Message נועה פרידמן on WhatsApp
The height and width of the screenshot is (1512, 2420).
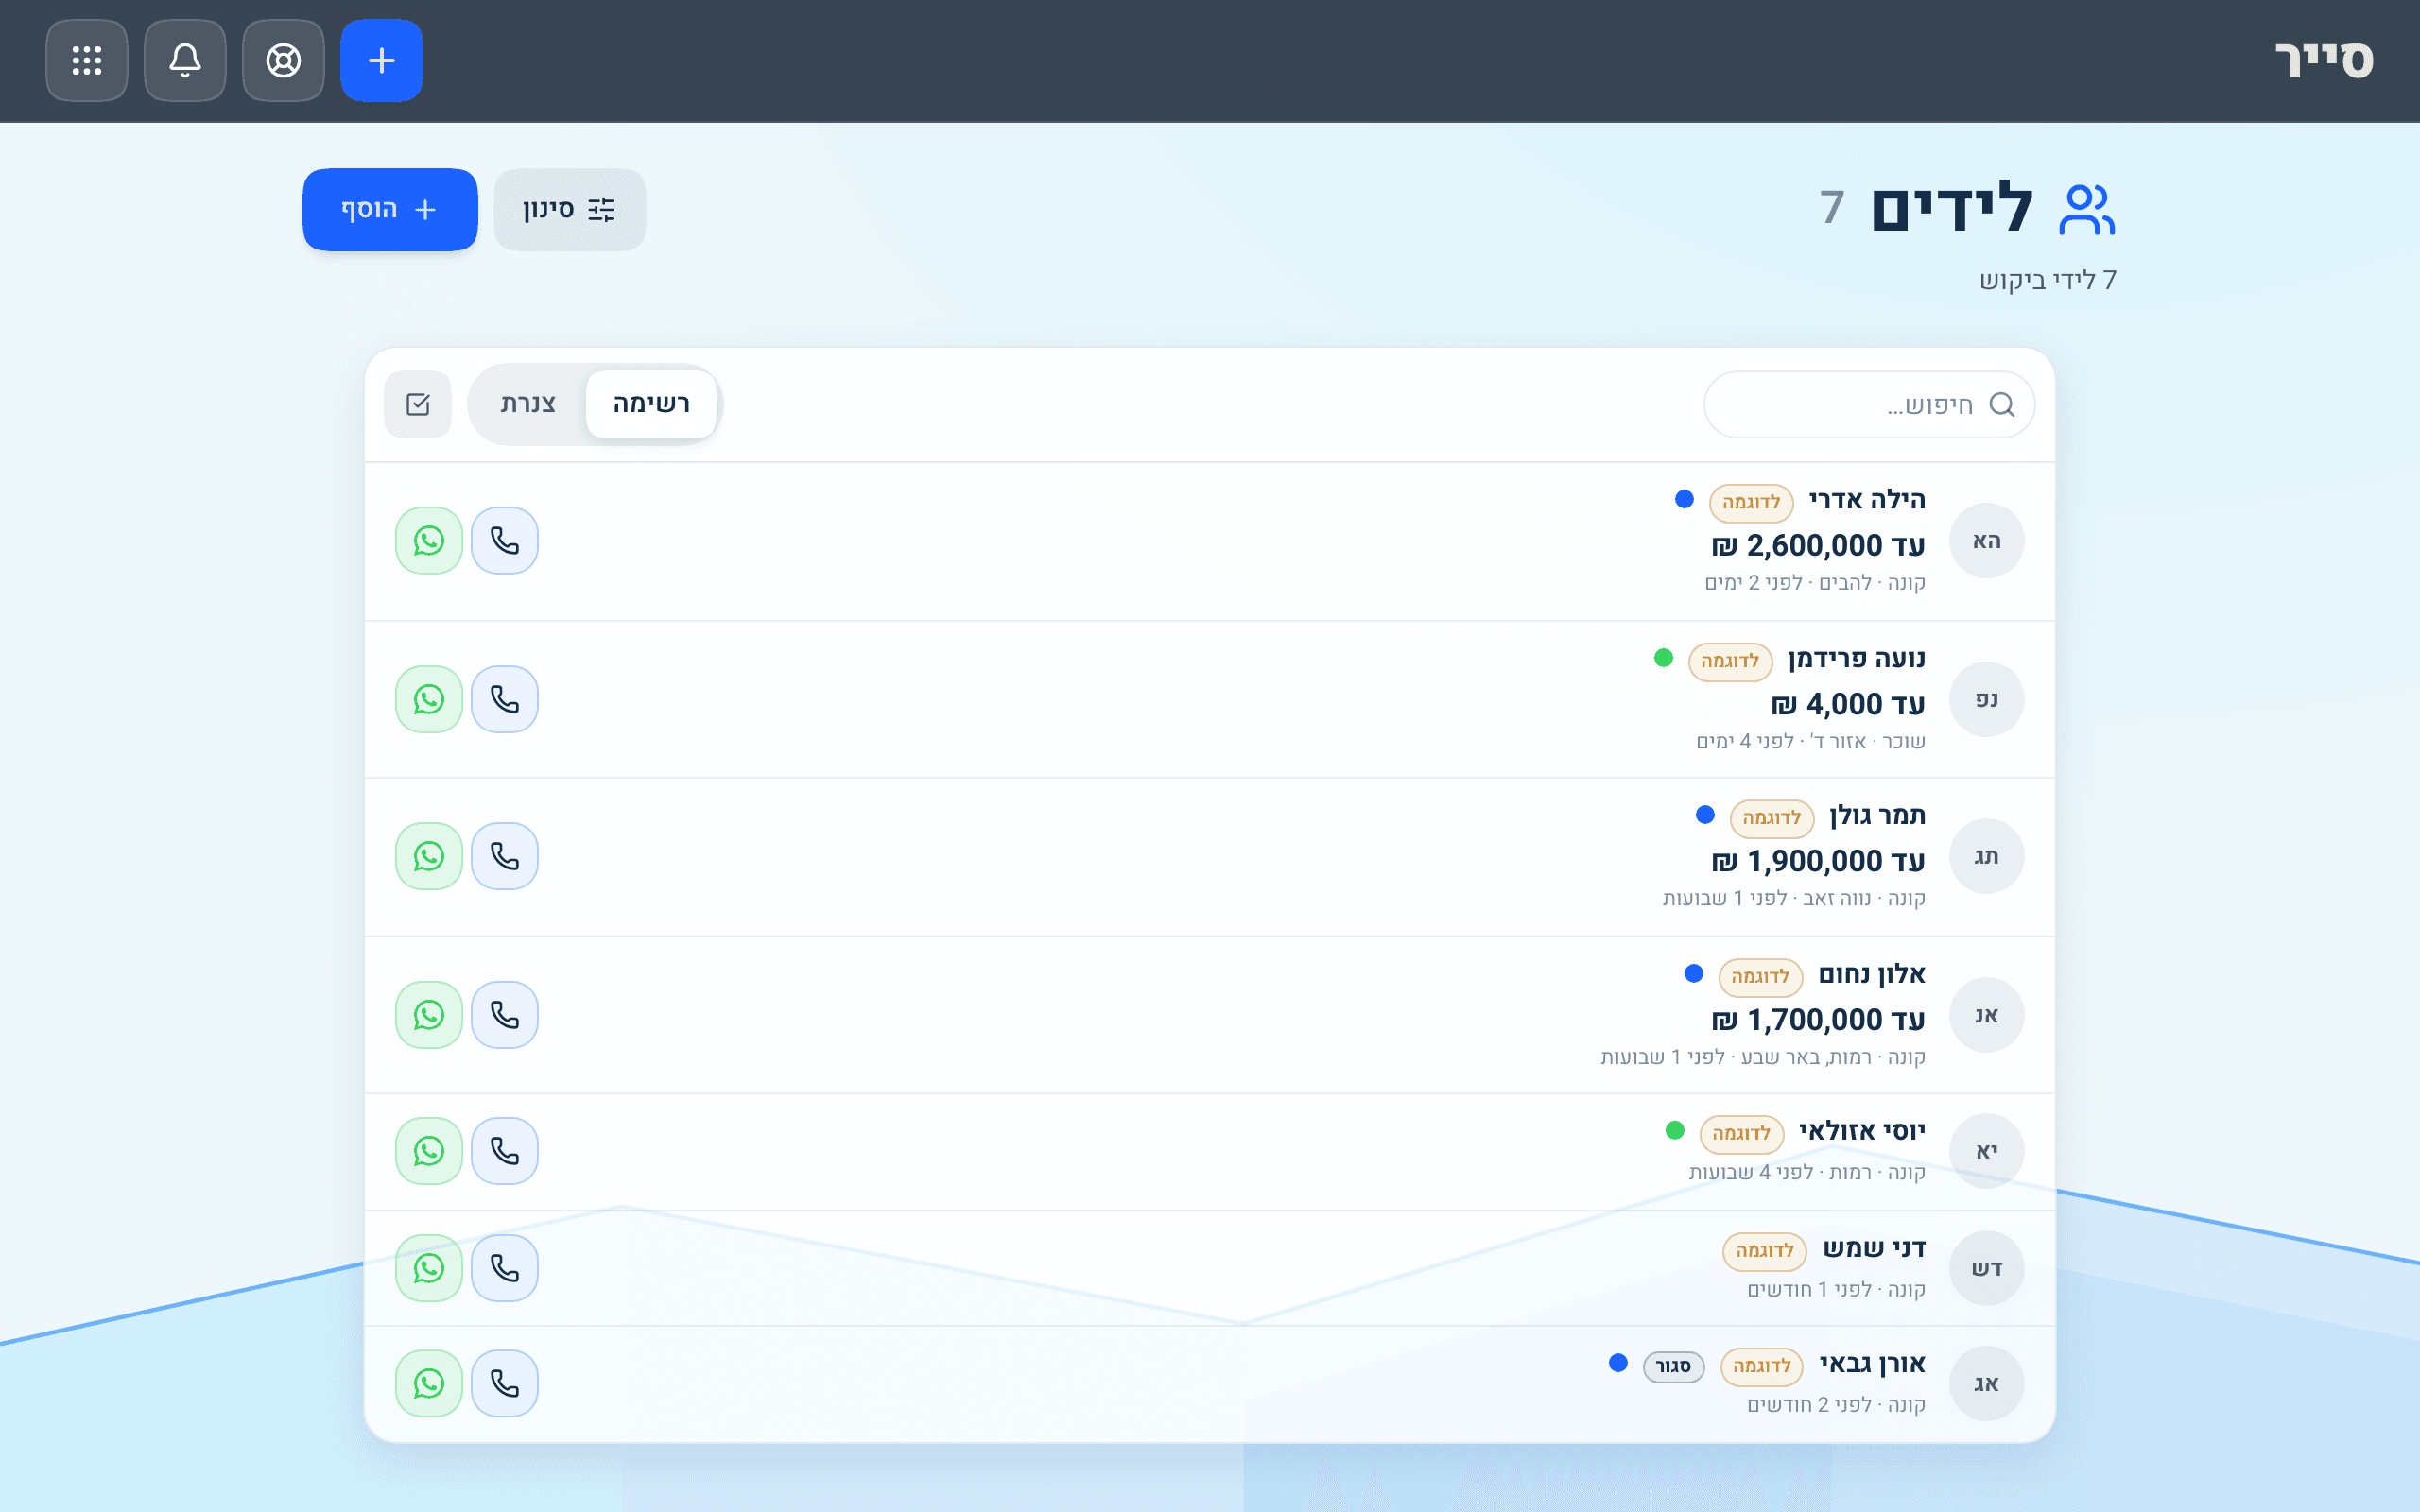tap(429, 699)
